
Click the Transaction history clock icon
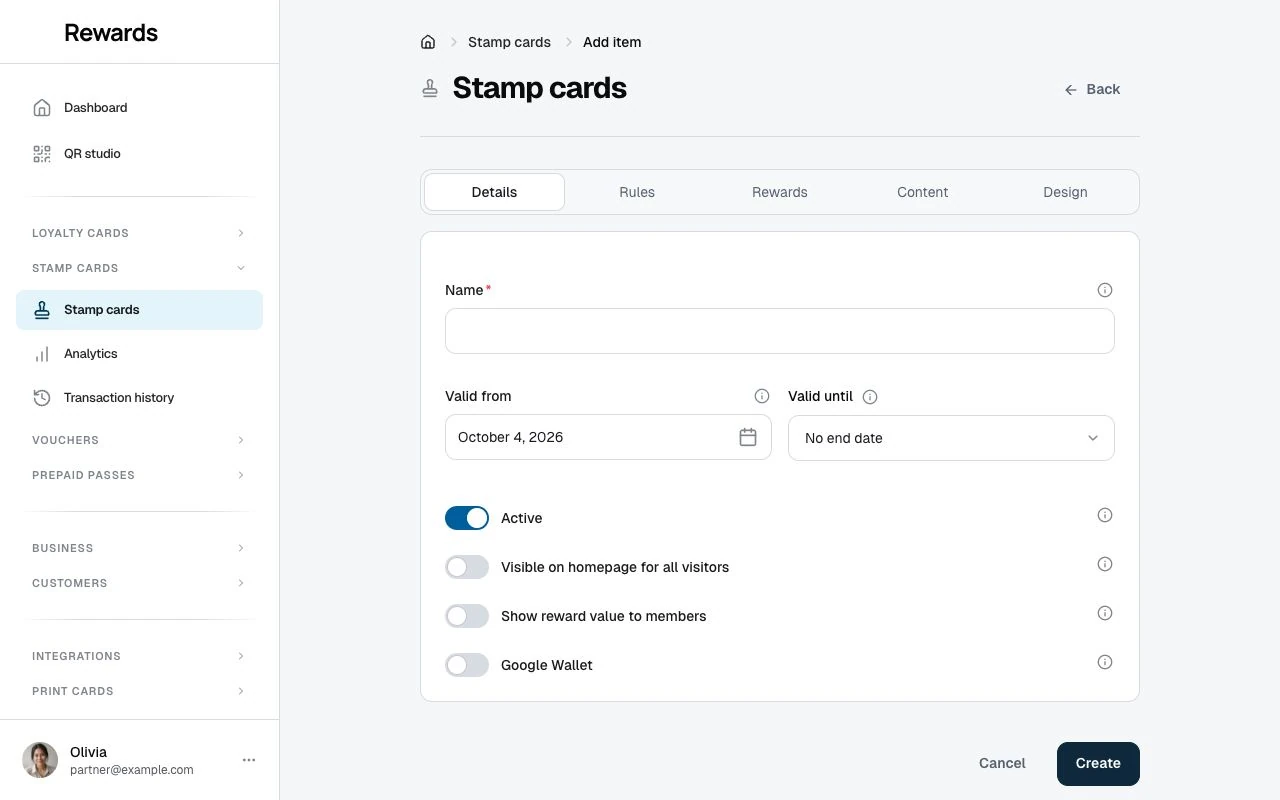[x=42, y=398]
